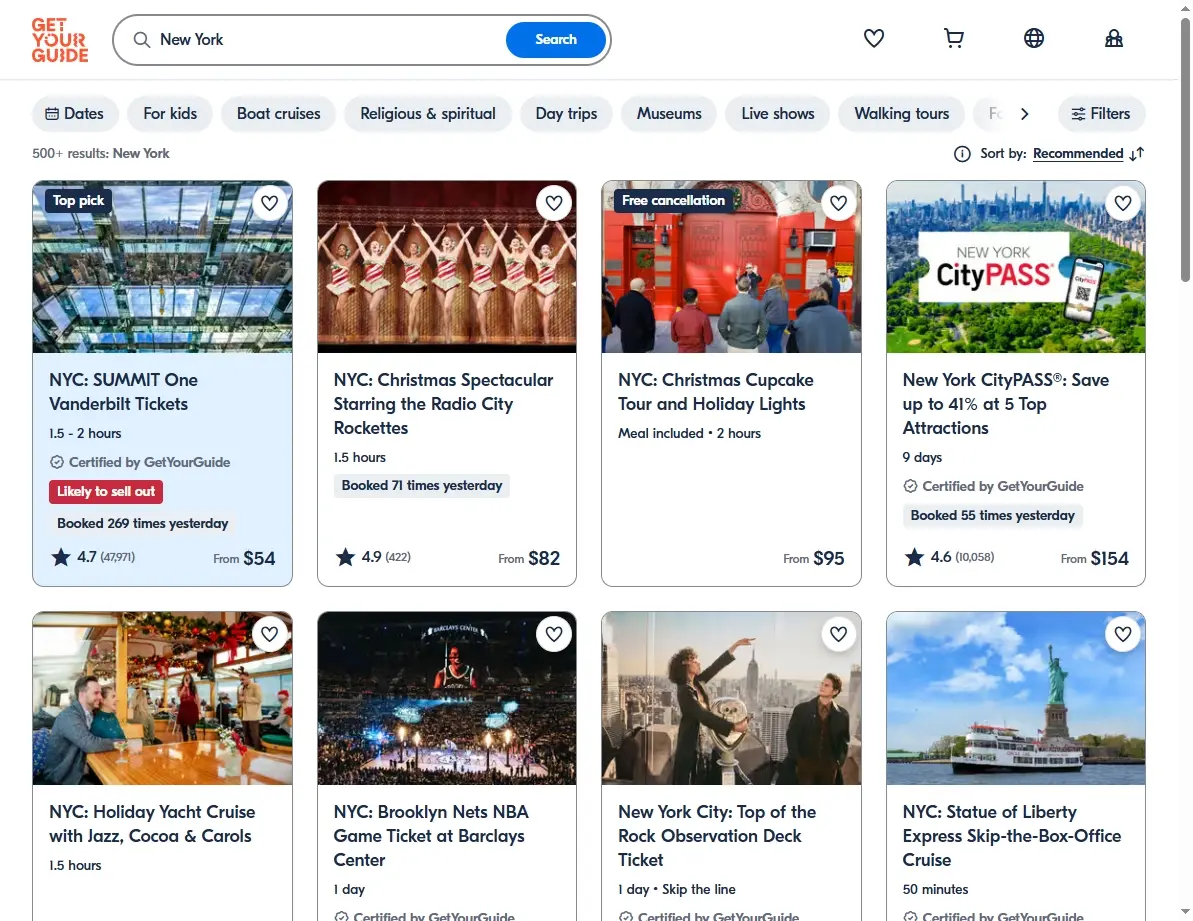Click Booked 55 times yesterday label
This screenshot has height=921, width=1193.
tap(992, 515)
